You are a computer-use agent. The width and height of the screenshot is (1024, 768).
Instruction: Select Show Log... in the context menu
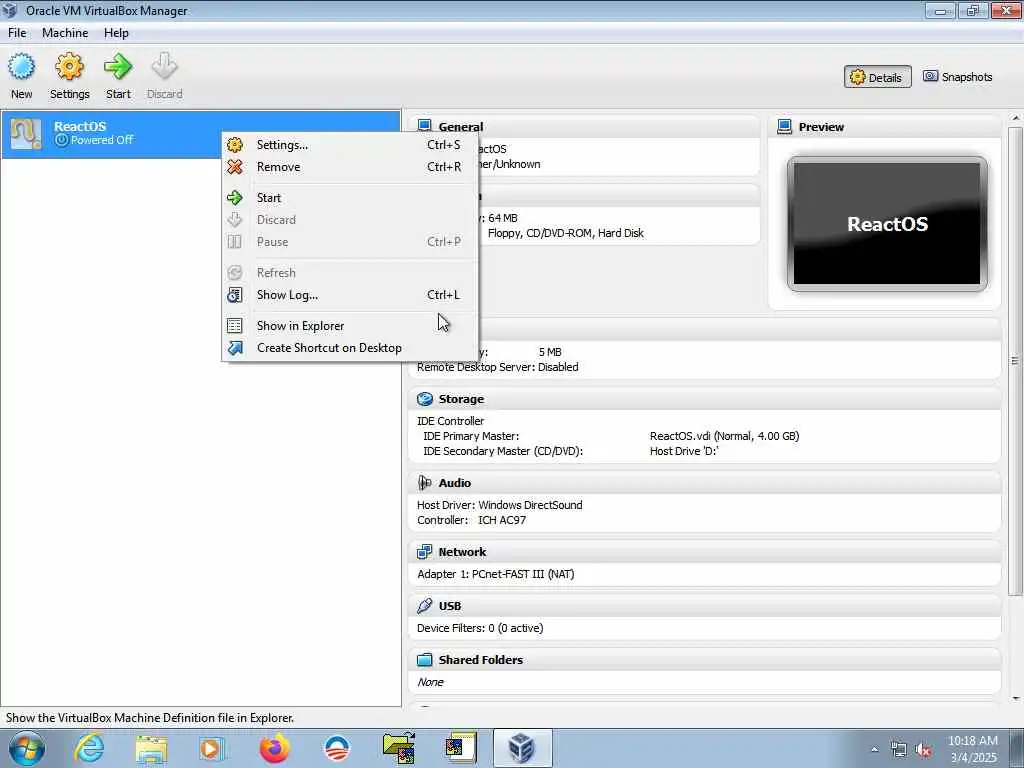click(350, 295)
